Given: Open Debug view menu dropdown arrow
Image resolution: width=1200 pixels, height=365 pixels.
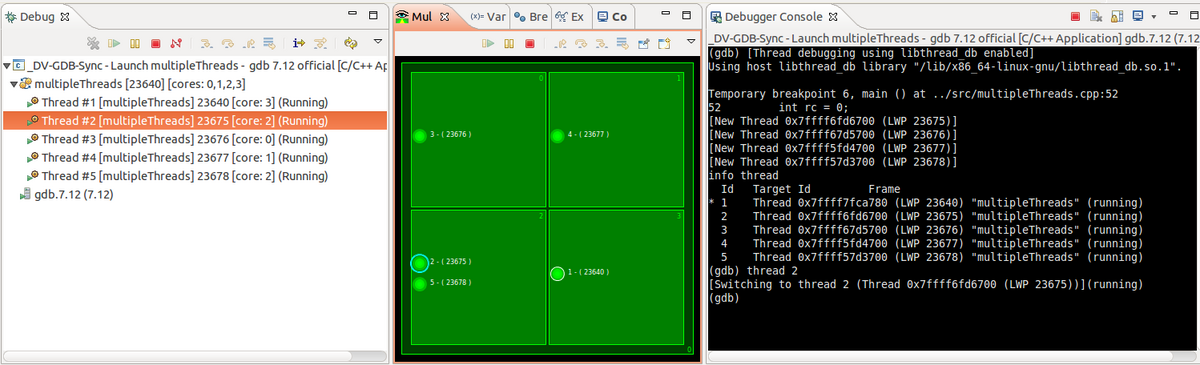Looking at the screenshot, I should 378,43.
